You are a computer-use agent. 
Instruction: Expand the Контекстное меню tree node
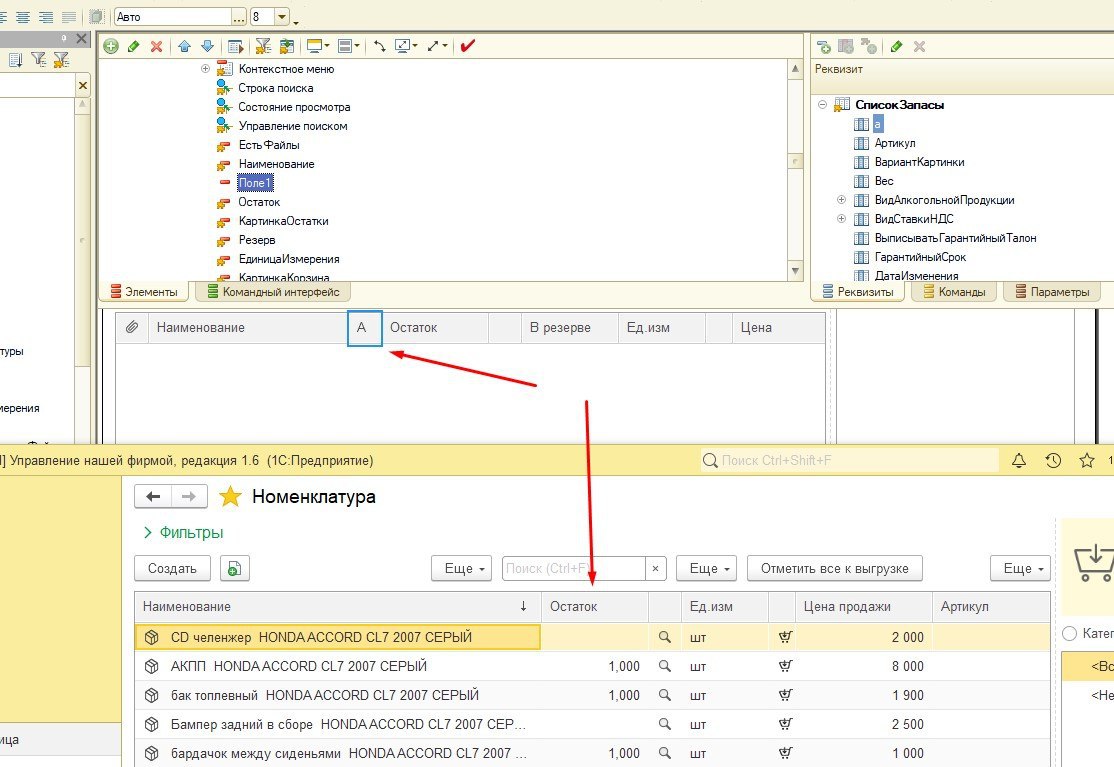205,69
